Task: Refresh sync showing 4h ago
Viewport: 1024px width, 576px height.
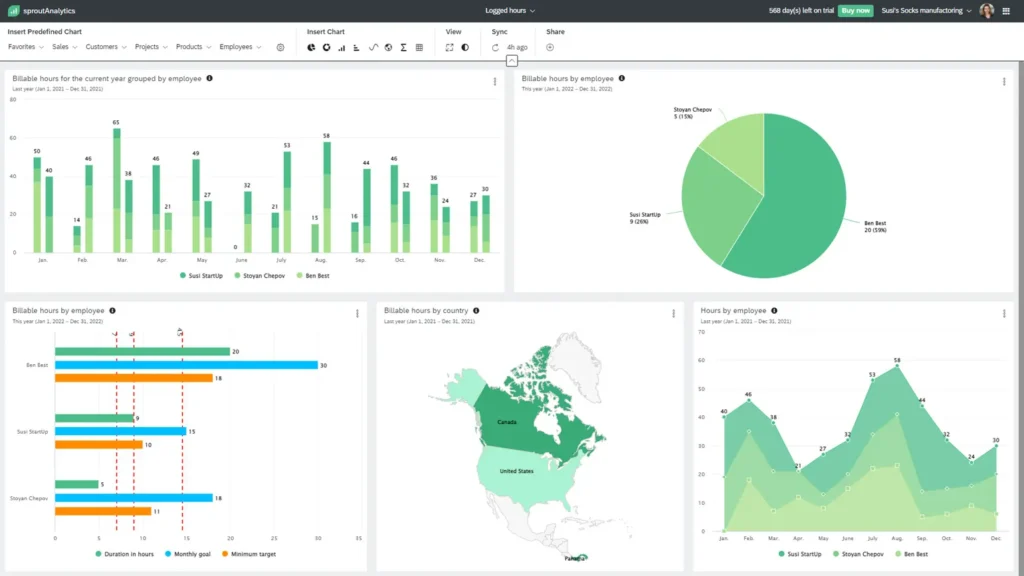Action: coord(495,47)
